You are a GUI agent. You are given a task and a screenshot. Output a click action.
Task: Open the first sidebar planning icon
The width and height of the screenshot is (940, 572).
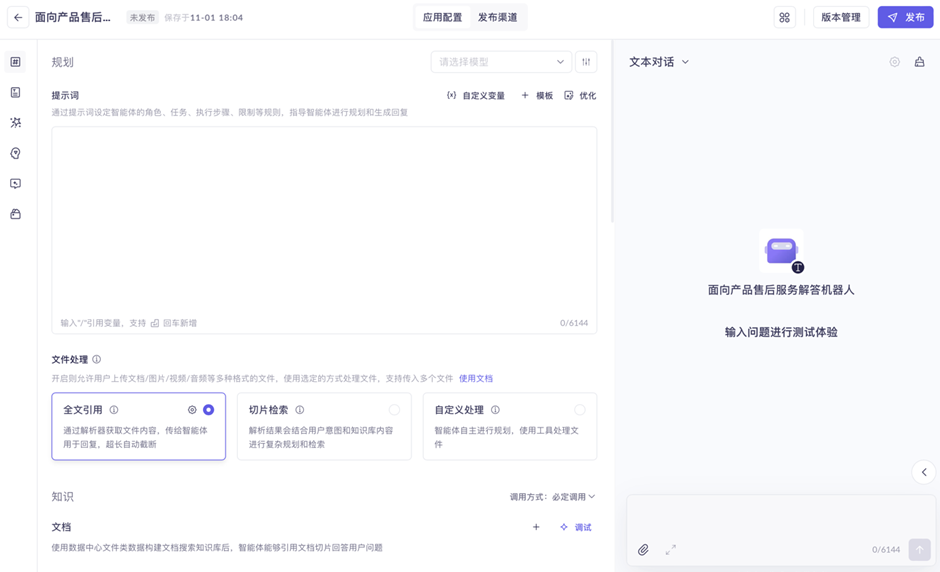pyautogui.click(x=16, y=62)
